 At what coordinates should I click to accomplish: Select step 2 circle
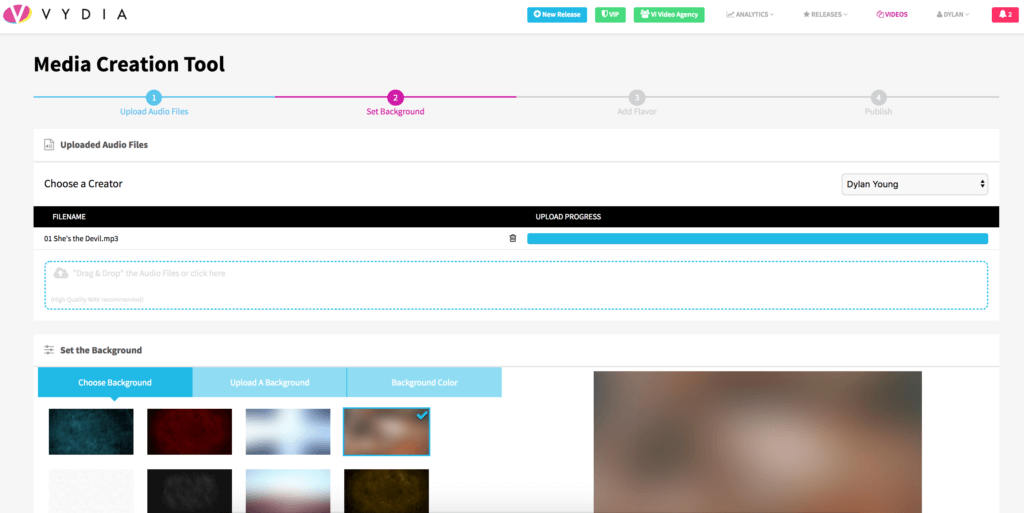(395, 97)
